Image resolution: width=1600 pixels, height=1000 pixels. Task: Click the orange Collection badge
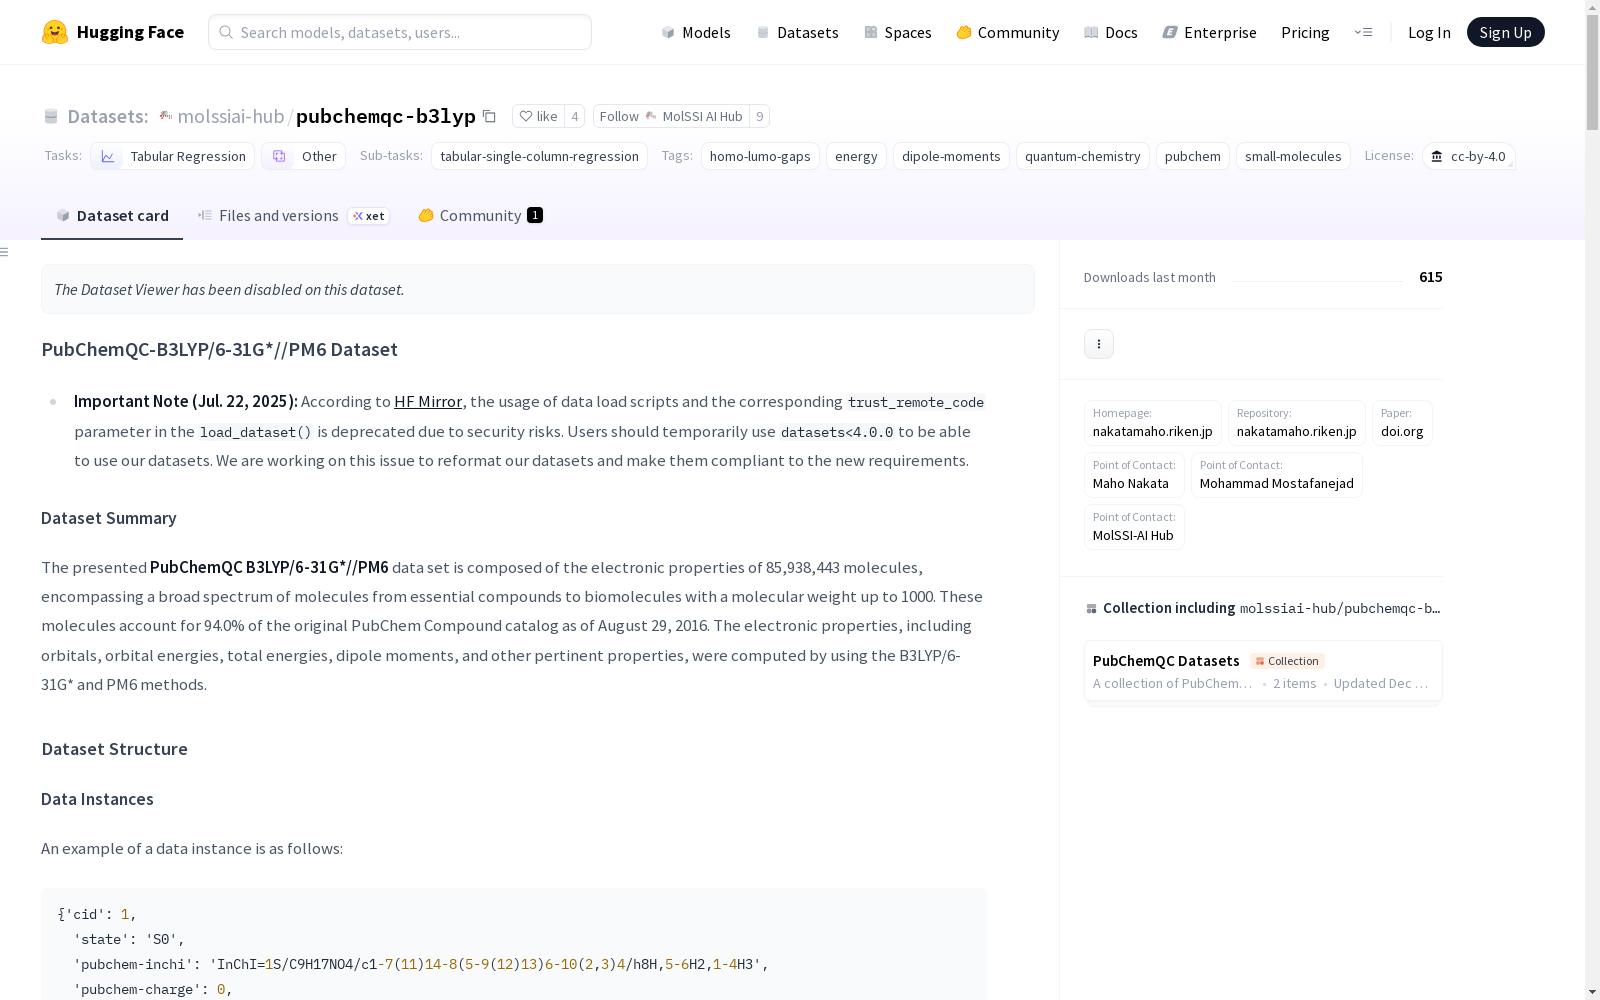(x=1287, y=661)
